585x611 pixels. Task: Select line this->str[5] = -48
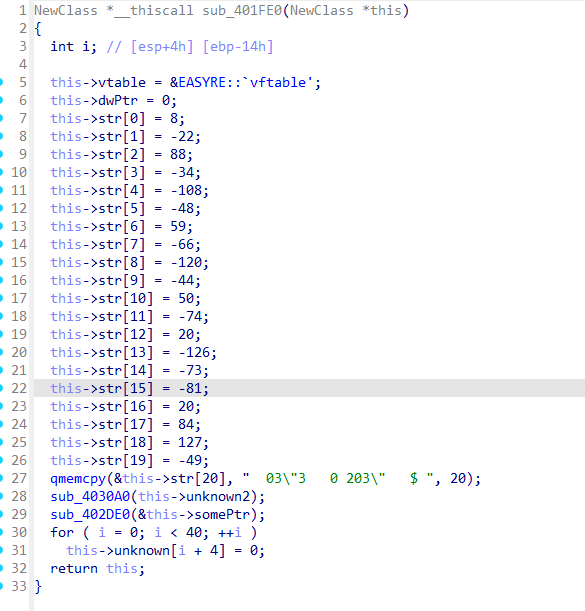click(x=125, y=208)
